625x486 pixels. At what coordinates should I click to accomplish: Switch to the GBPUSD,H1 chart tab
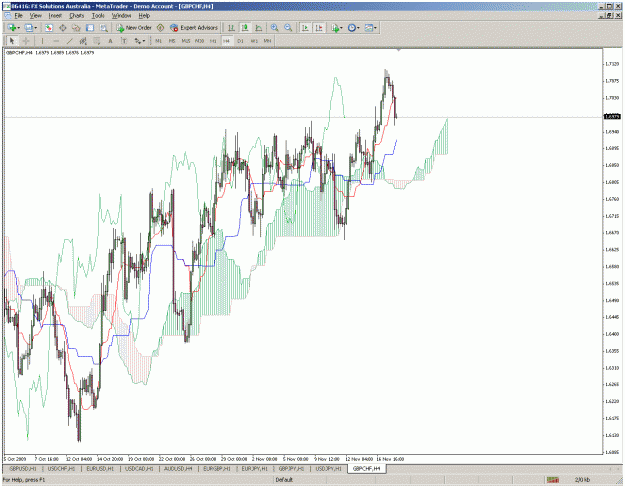tap(23, 469)
